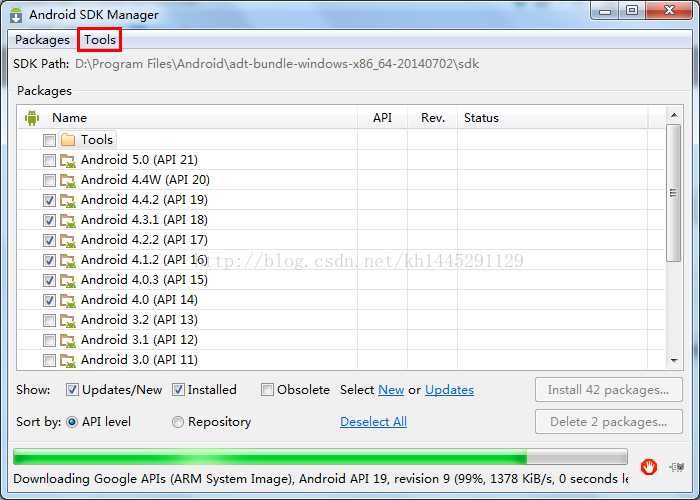This screenshot has height=500, width=700.
Task: Click the Updates link
Action: tap(449, 390)
